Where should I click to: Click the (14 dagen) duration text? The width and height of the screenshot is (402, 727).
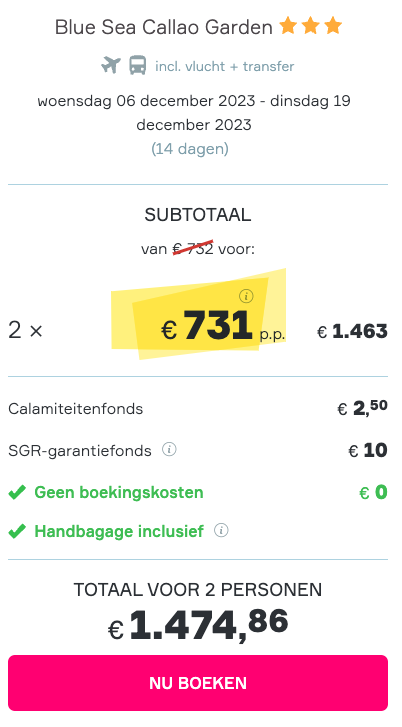[190, 149]
